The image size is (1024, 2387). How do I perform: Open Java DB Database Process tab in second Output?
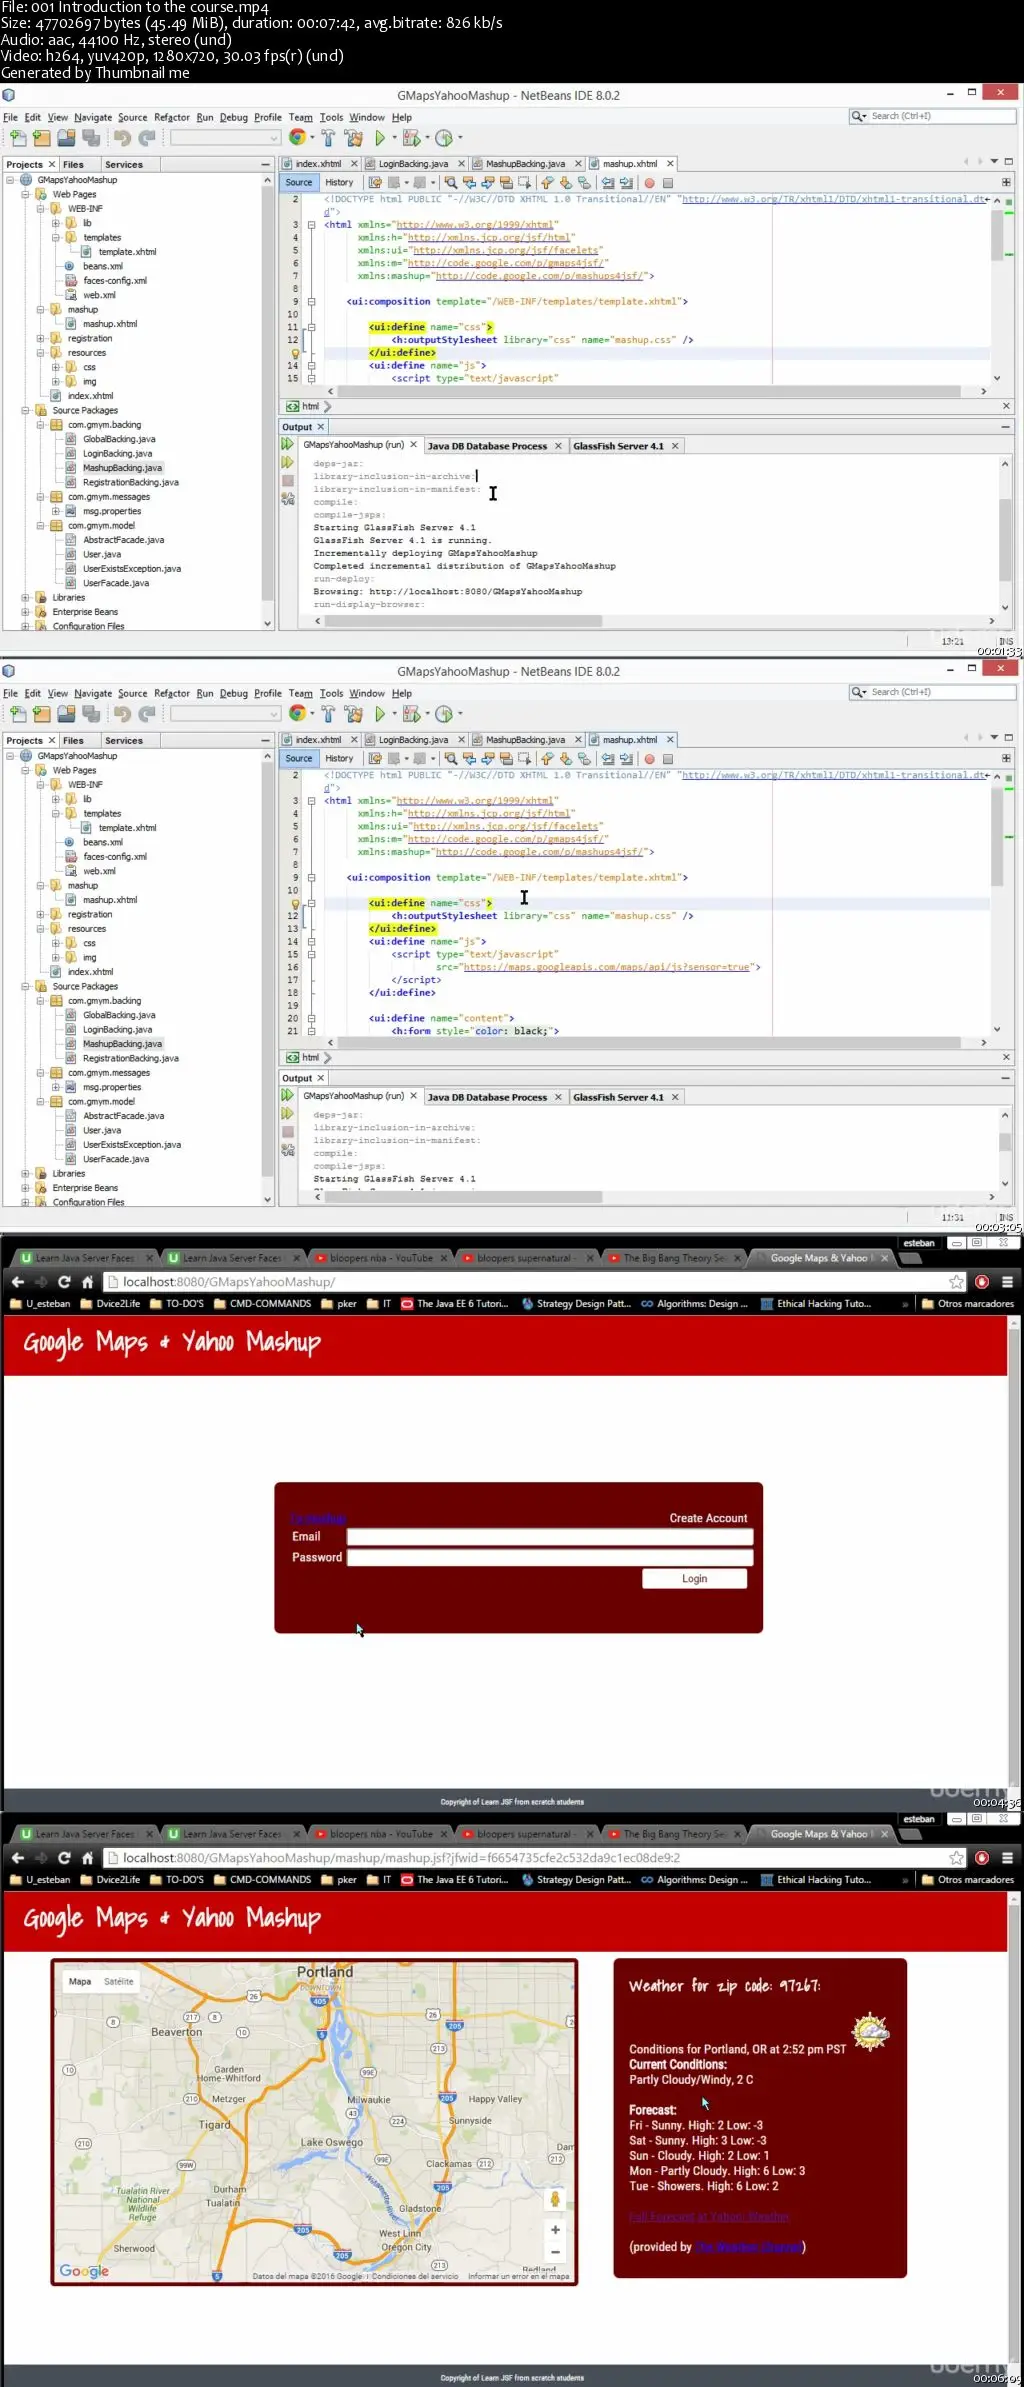(x=487, y=1097)
